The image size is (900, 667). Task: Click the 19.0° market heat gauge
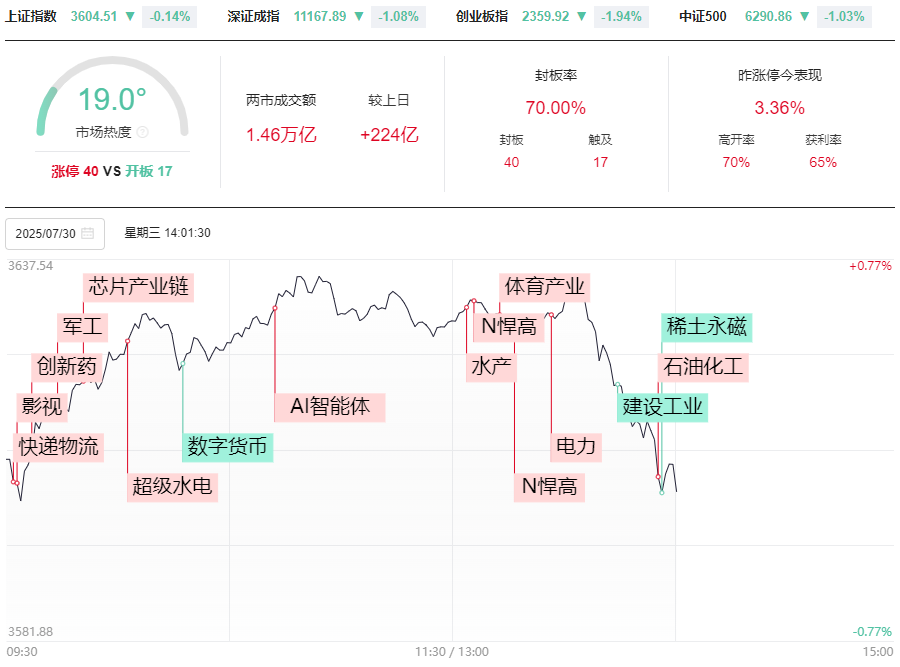coord(112,100)
